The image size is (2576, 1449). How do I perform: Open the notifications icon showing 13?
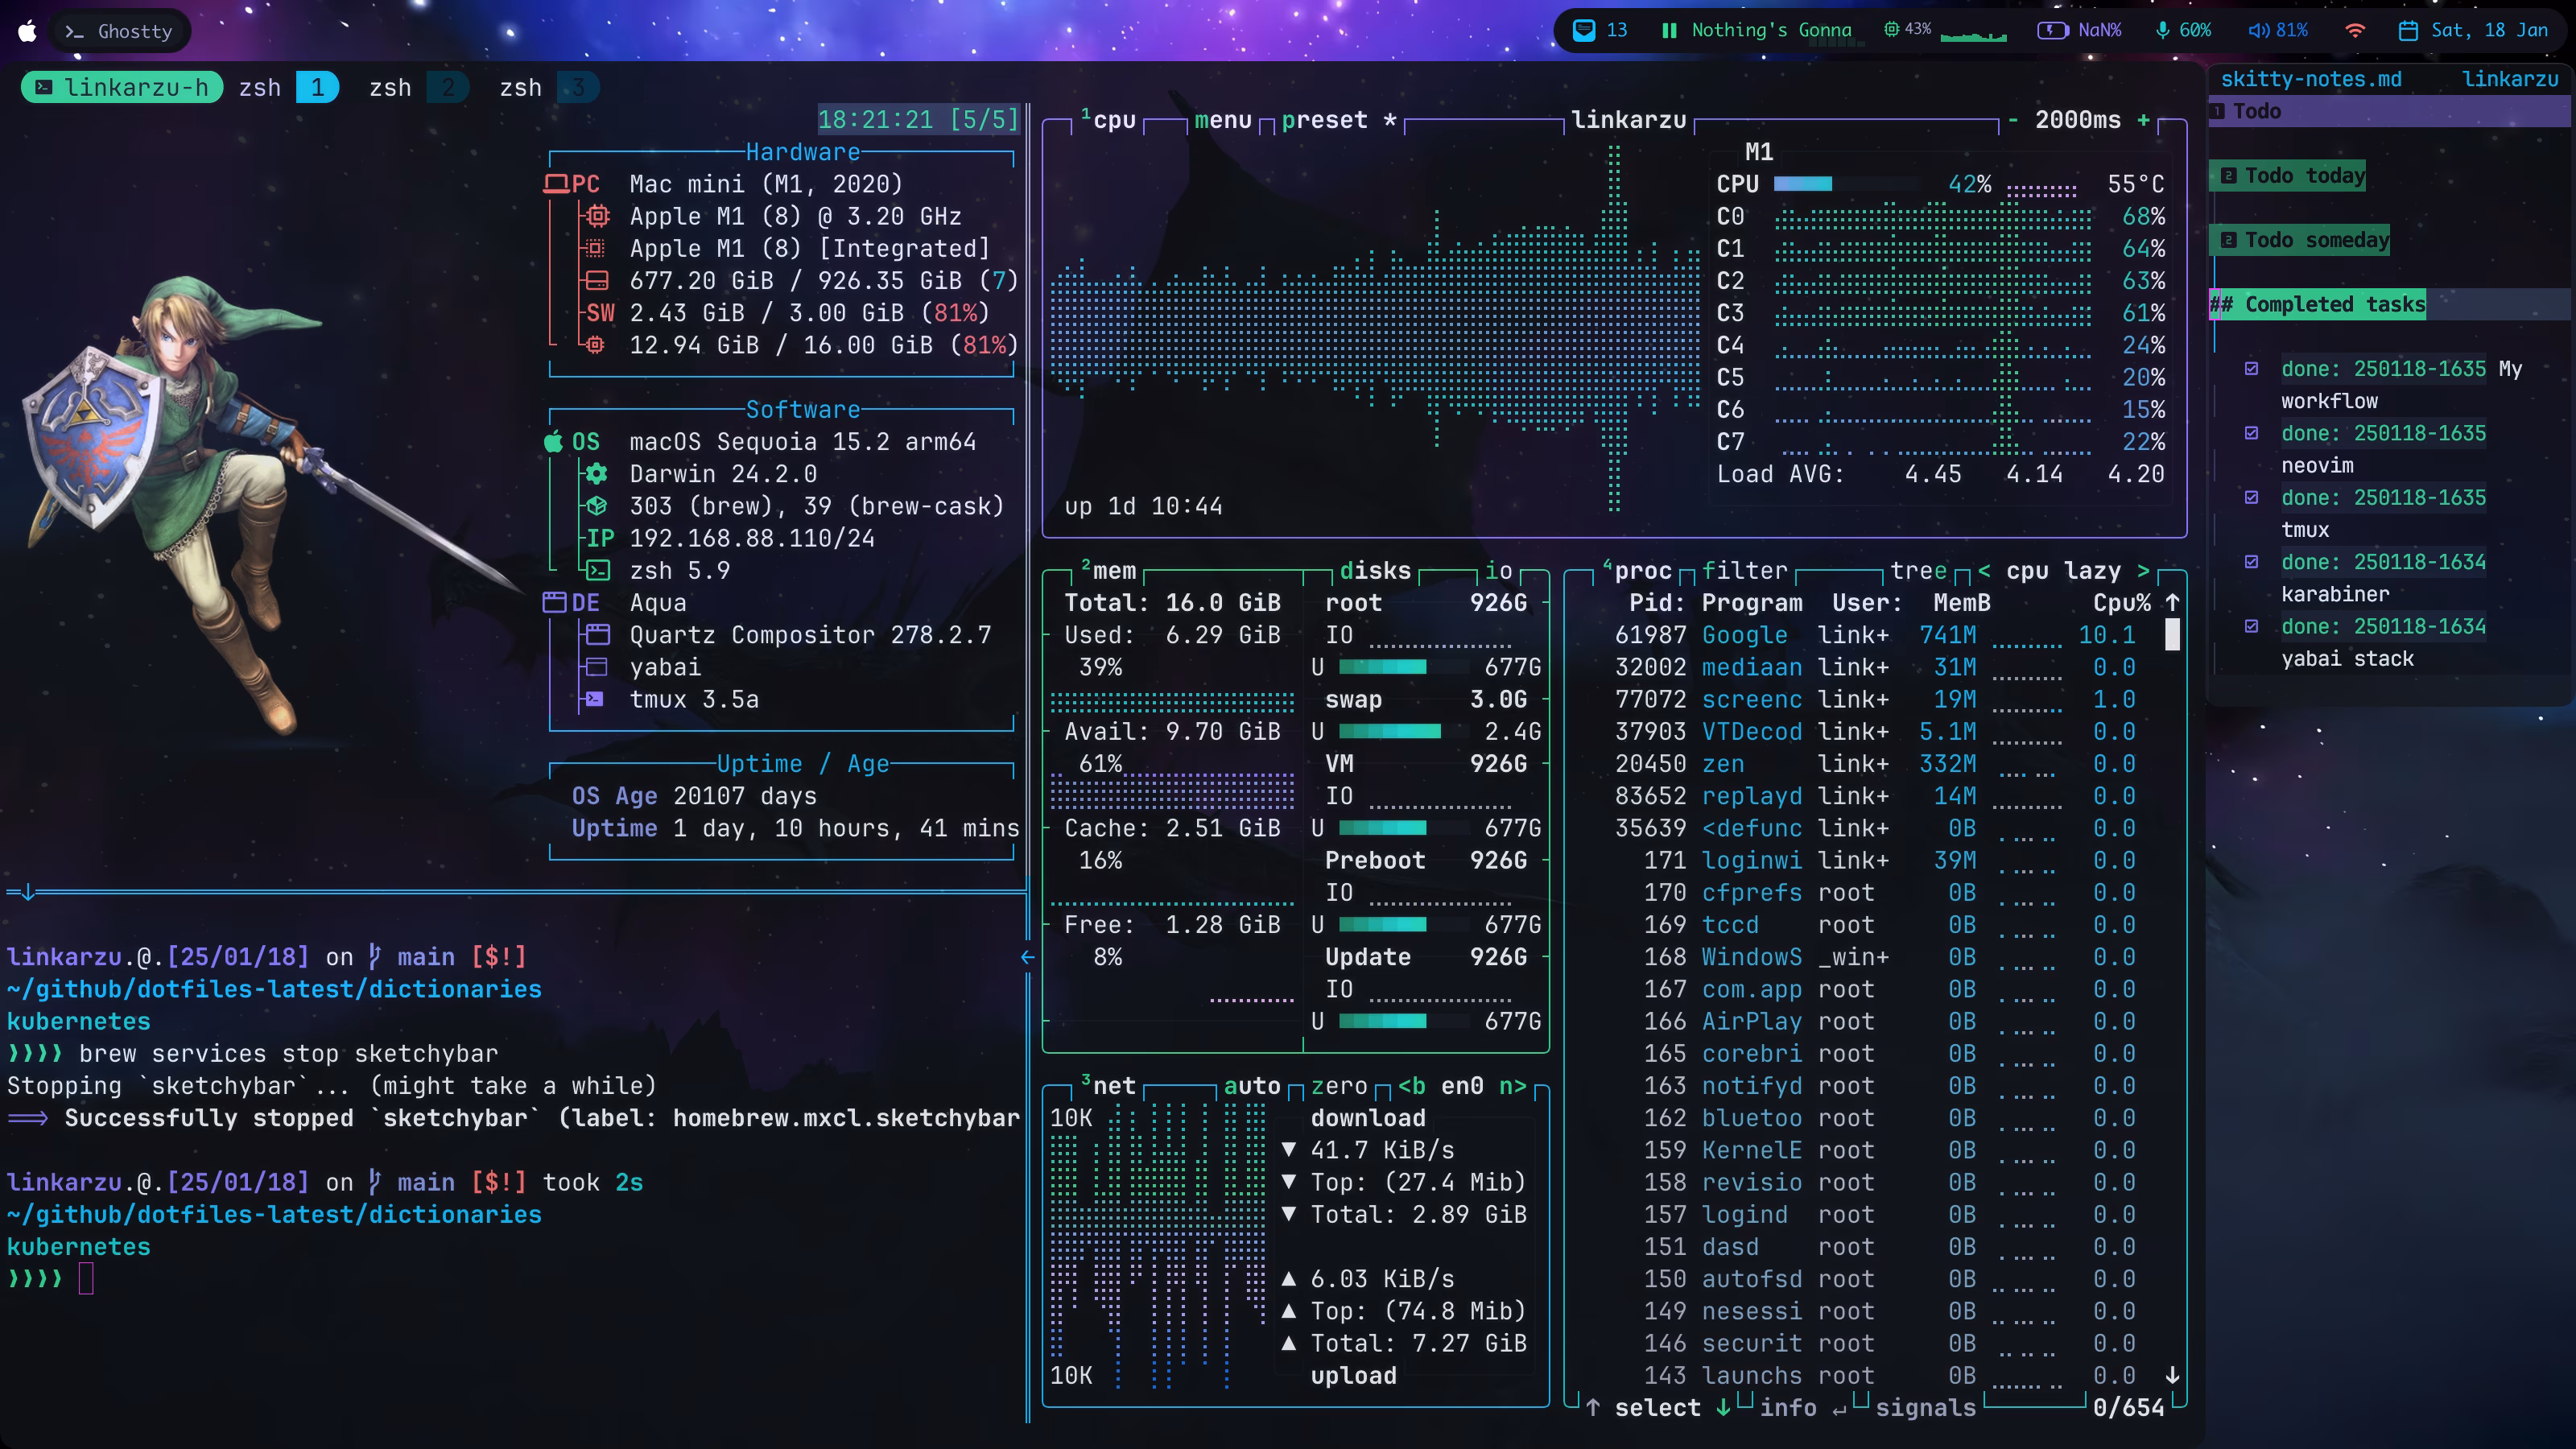click(1584, 30)
